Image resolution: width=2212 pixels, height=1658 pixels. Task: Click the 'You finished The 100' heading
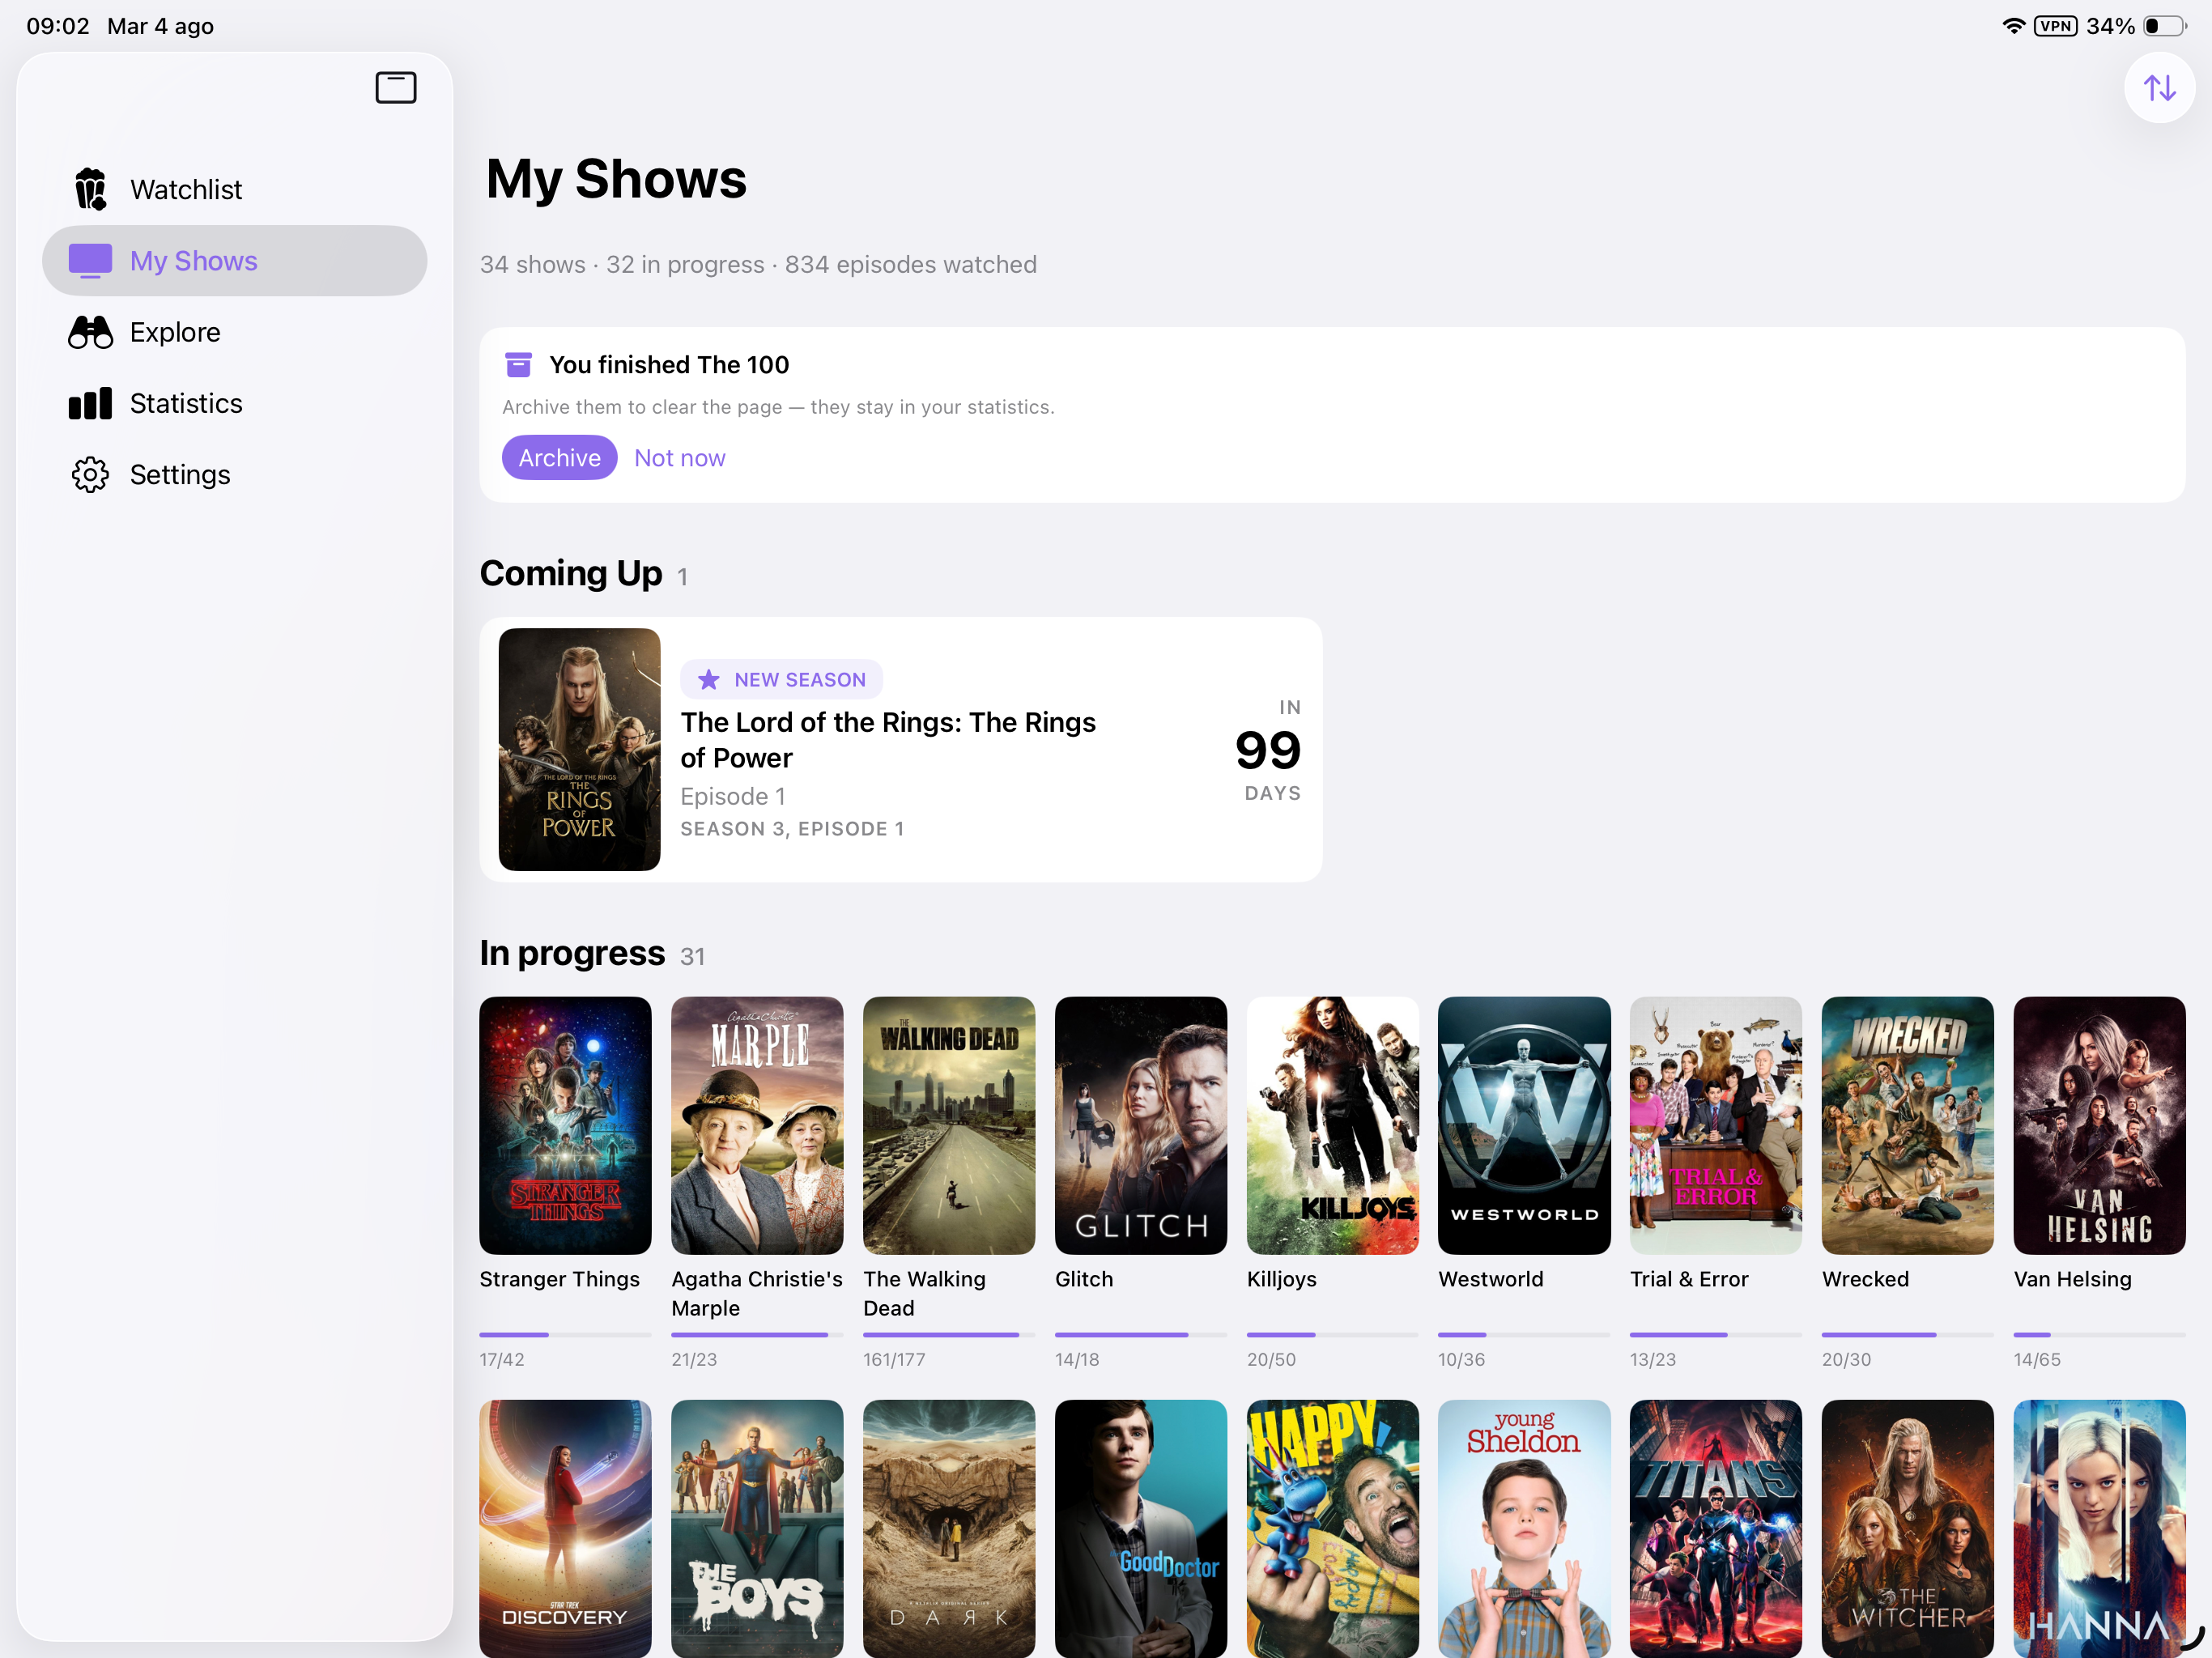669,365
